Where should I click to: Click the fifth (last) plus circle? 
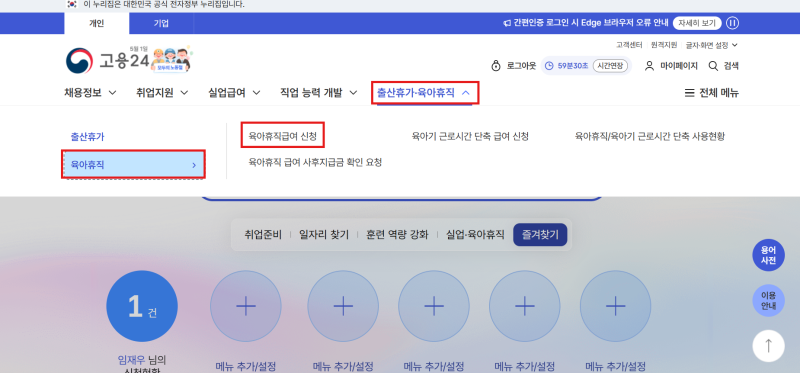tap(615, 306)
